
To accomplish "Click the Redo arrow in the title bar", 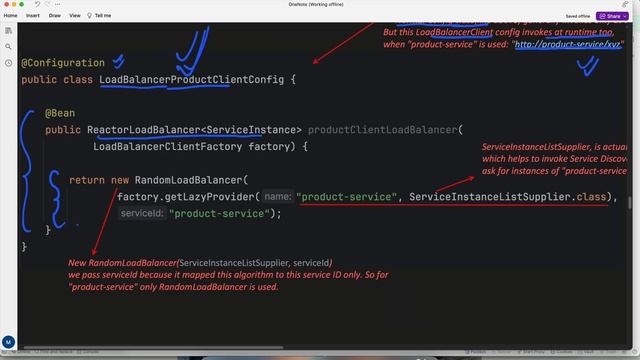I will tap(47, 4).
